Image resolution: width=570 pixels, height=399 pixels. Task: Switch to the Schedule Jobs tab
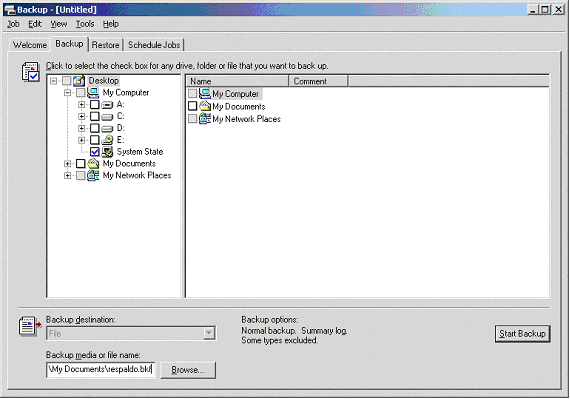point(154,45)
